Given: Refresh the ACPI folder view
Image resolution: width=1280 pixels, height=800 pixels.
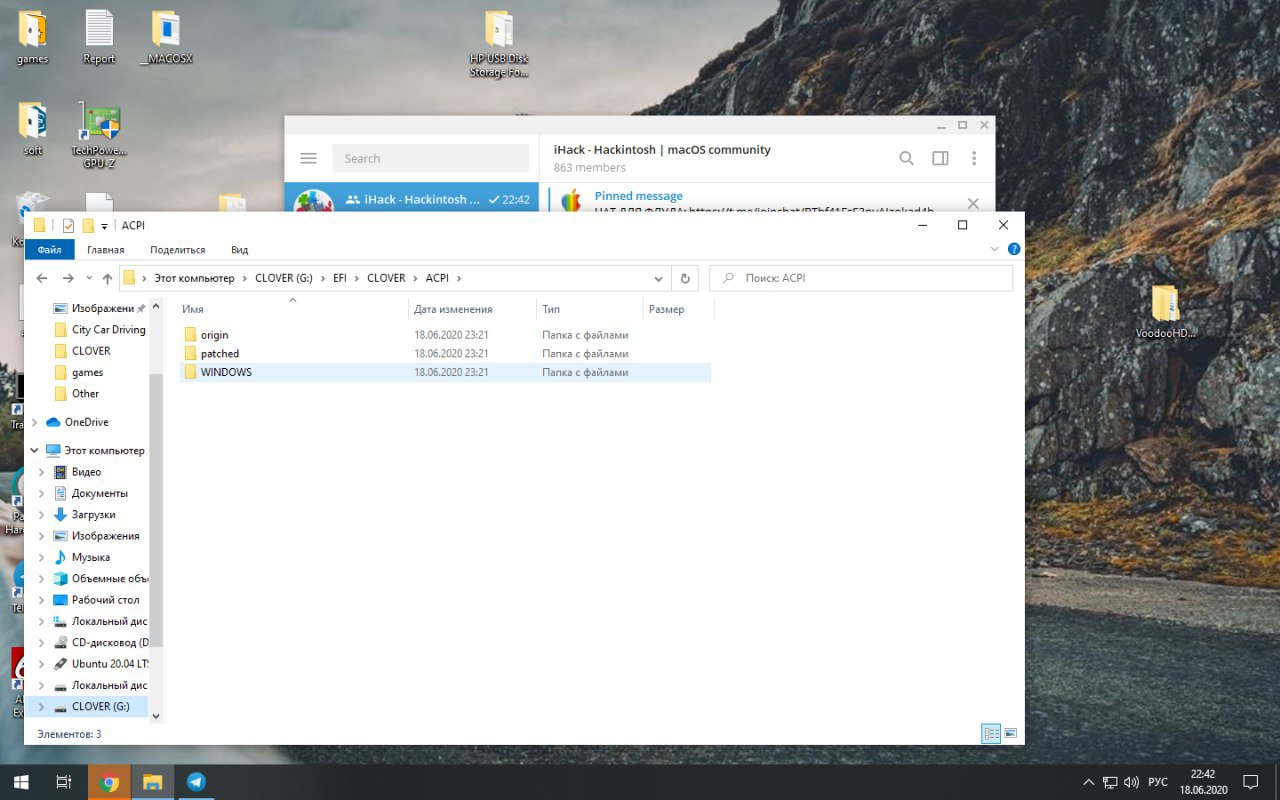Looking at the screenshot, I should point(685,278).
